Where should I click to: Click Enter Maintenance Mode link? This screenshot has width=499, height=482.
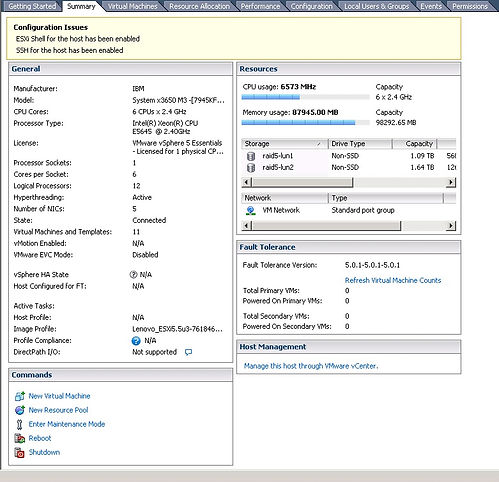click(x=67, y=424)
